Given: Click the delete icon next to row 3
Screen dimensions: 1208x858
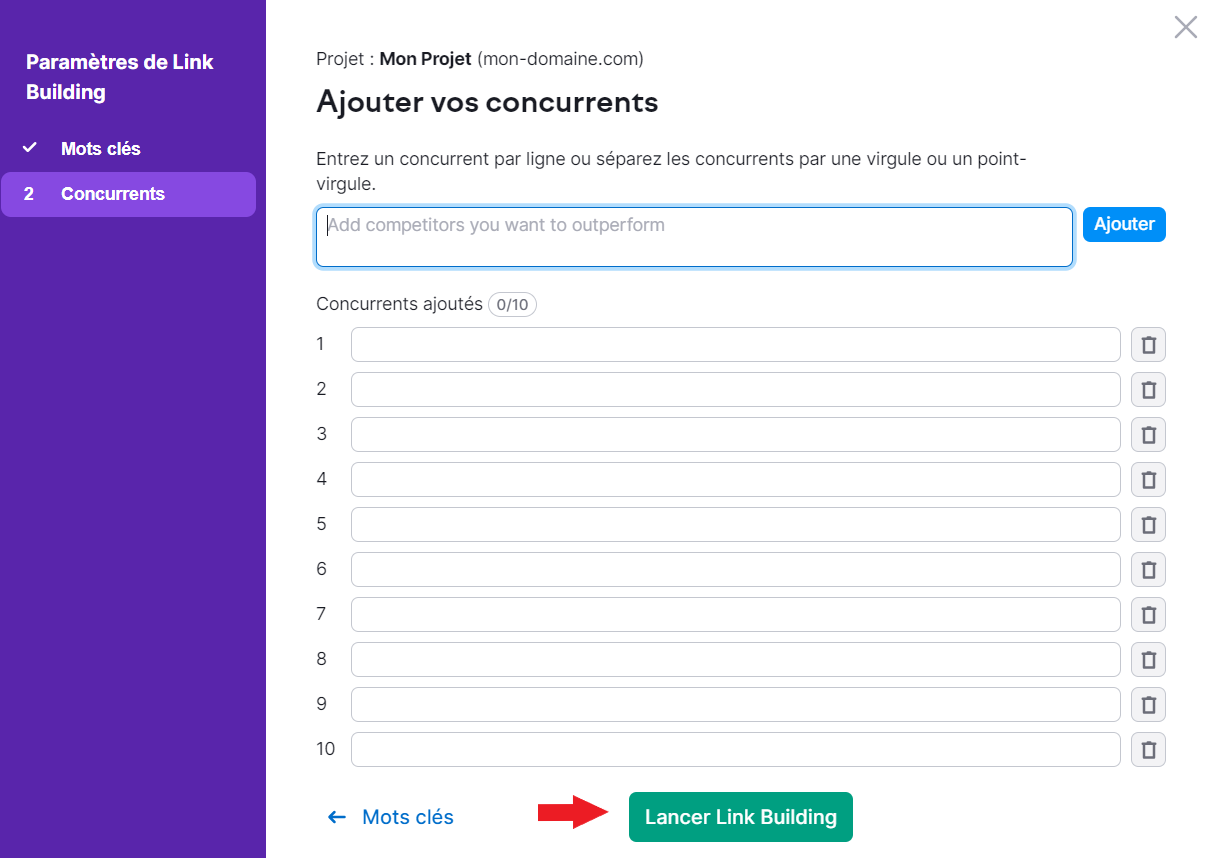Looking at the screenshot, I should coord(1148,434).
